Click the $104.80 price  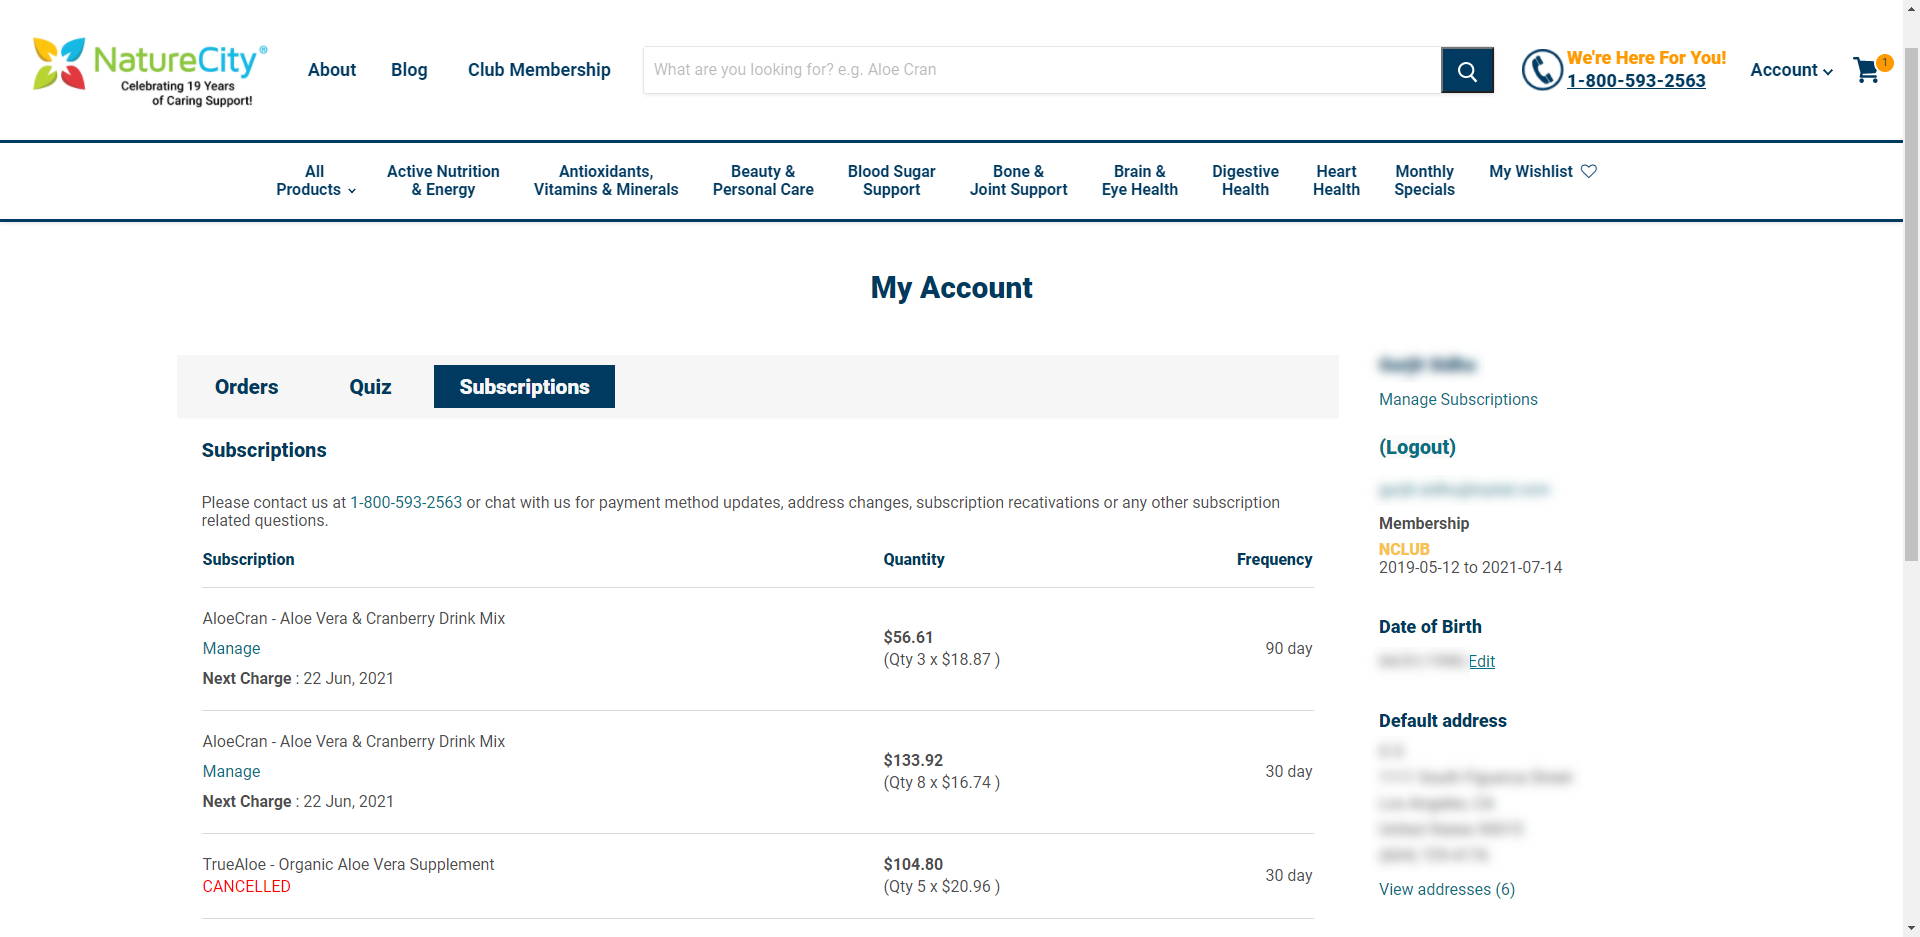pos(913,864)
